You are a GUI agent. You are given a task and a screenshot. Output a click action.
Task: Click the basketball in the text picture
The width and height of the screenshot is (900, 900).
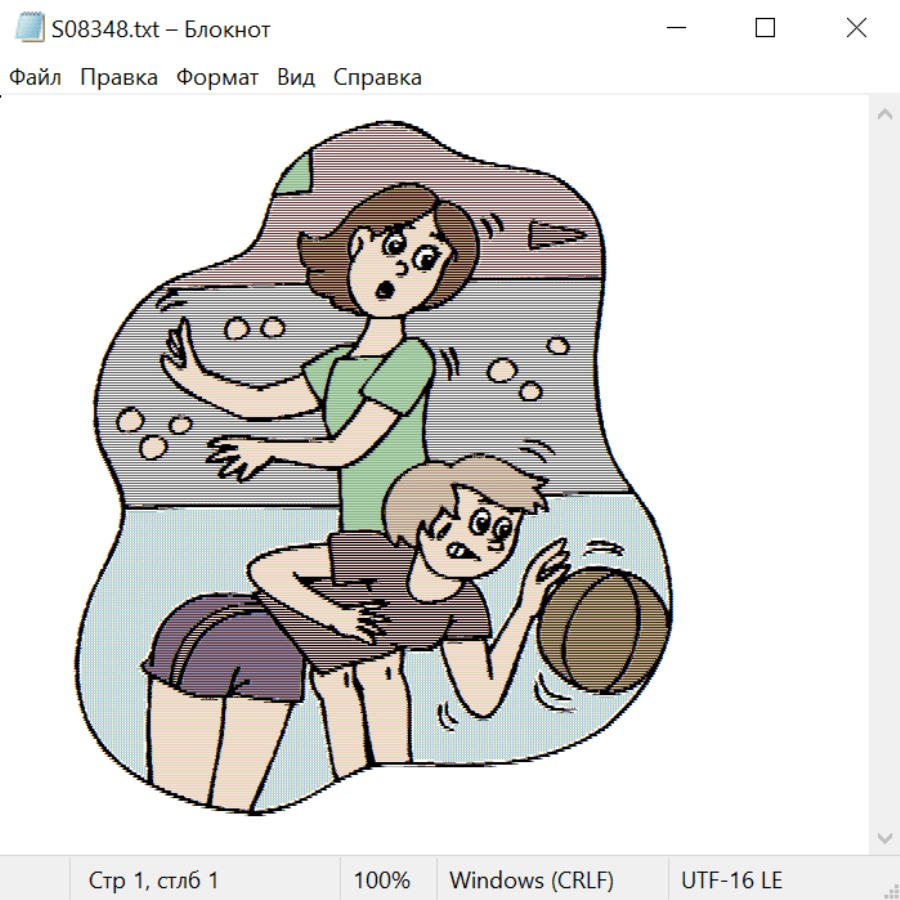pos(602,630)
